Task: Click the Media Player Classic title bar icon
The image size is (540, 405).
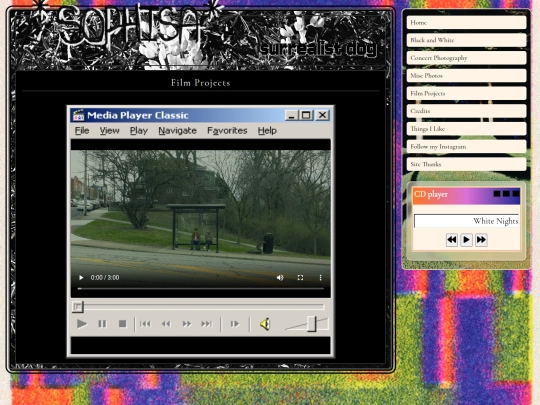Action: click(x=78, y=115)
